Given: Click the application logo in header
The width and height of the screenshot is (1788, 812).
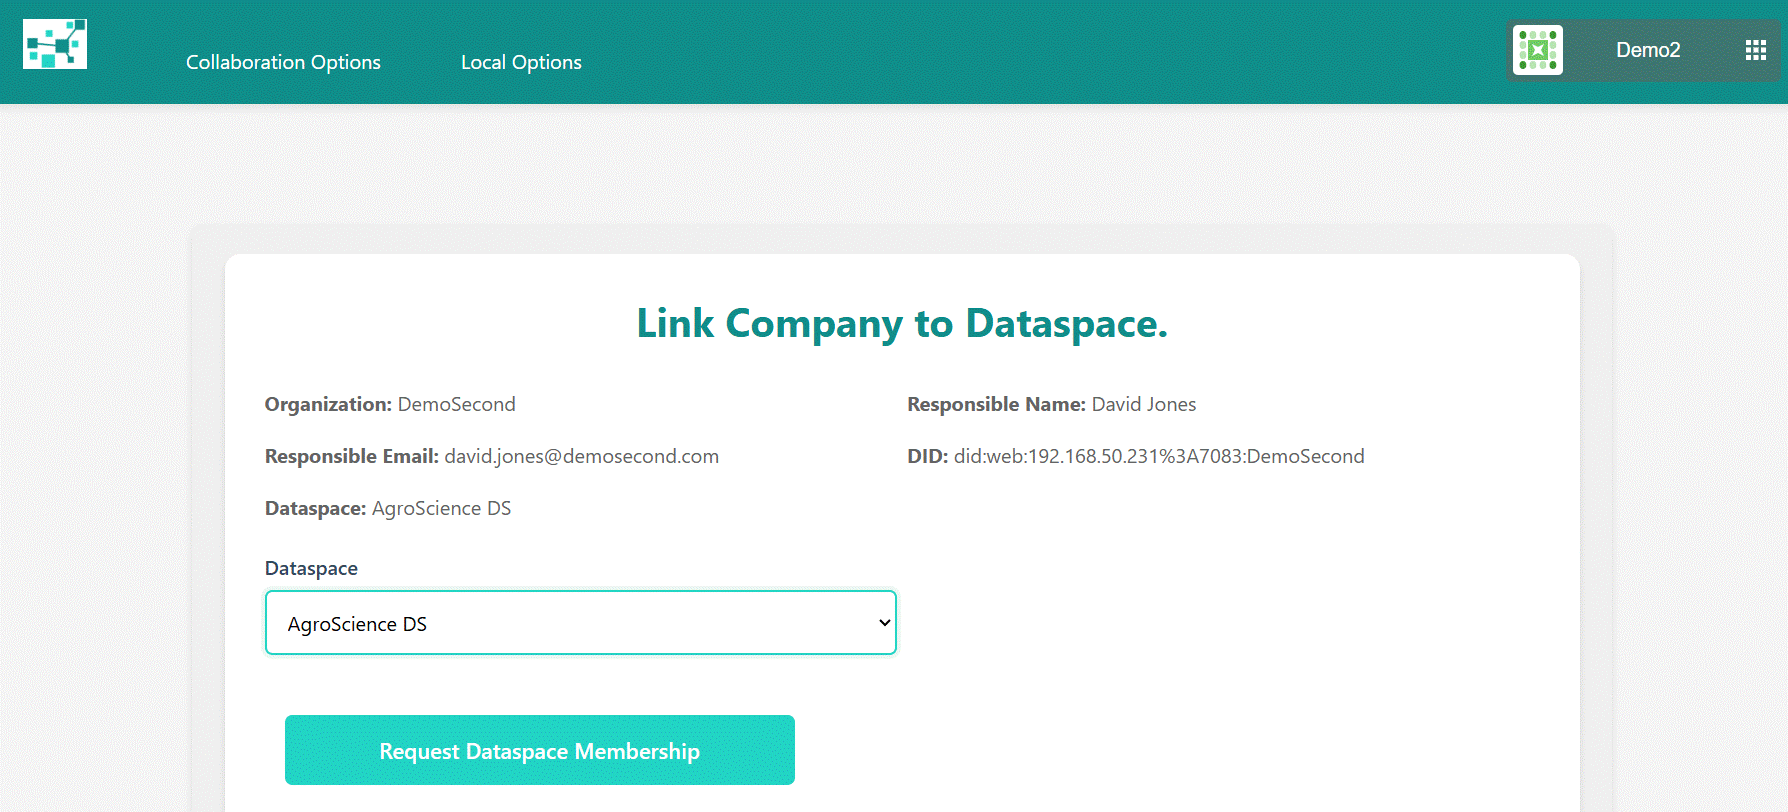Looking at the screenshot, I should point(55,45).
